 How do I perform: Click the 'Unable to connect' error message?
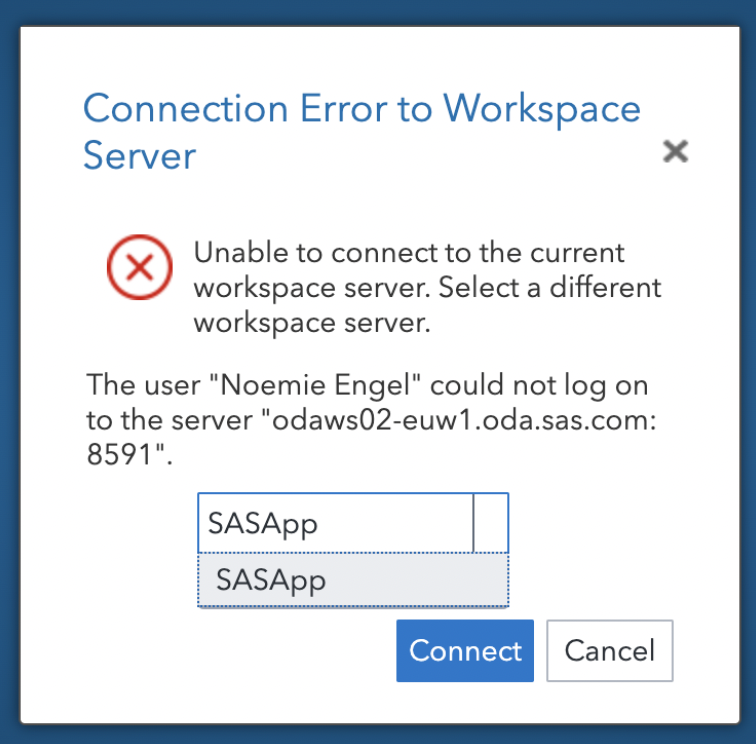pos(409,252)
